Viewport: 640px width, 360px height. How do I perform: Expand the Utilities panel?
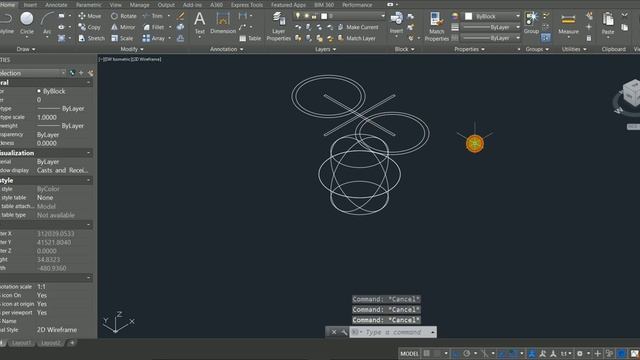tap(574, 49)
